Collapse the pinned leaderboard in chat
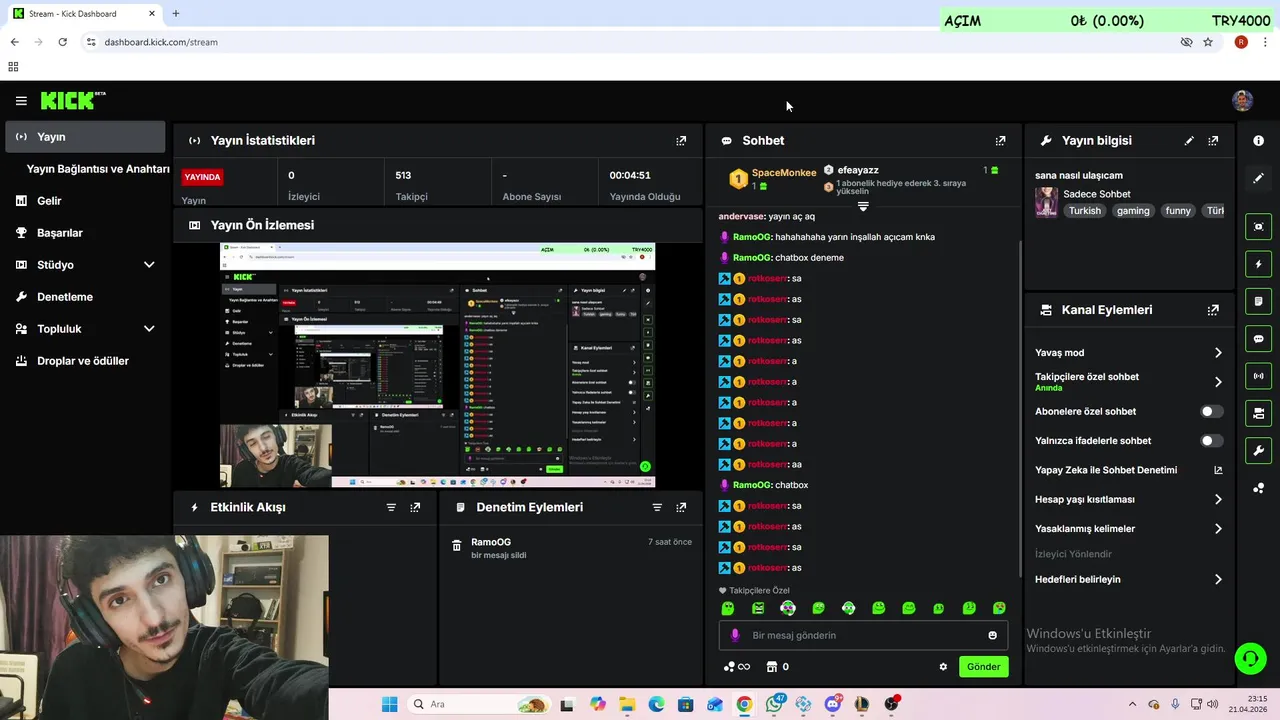The image size is (1280, 720). pyautogui.click(x=863, y=206)
